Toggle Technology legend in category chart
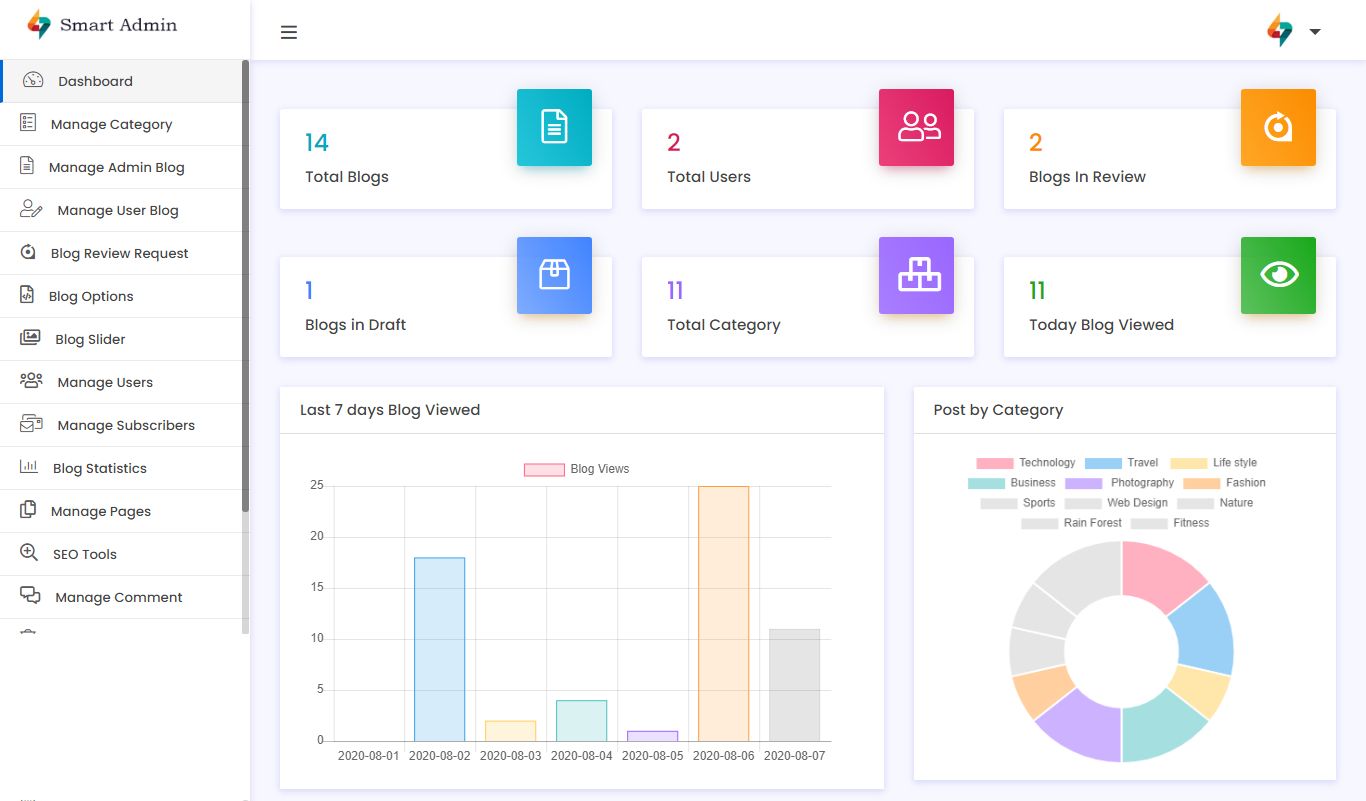 pos(1025,463)
